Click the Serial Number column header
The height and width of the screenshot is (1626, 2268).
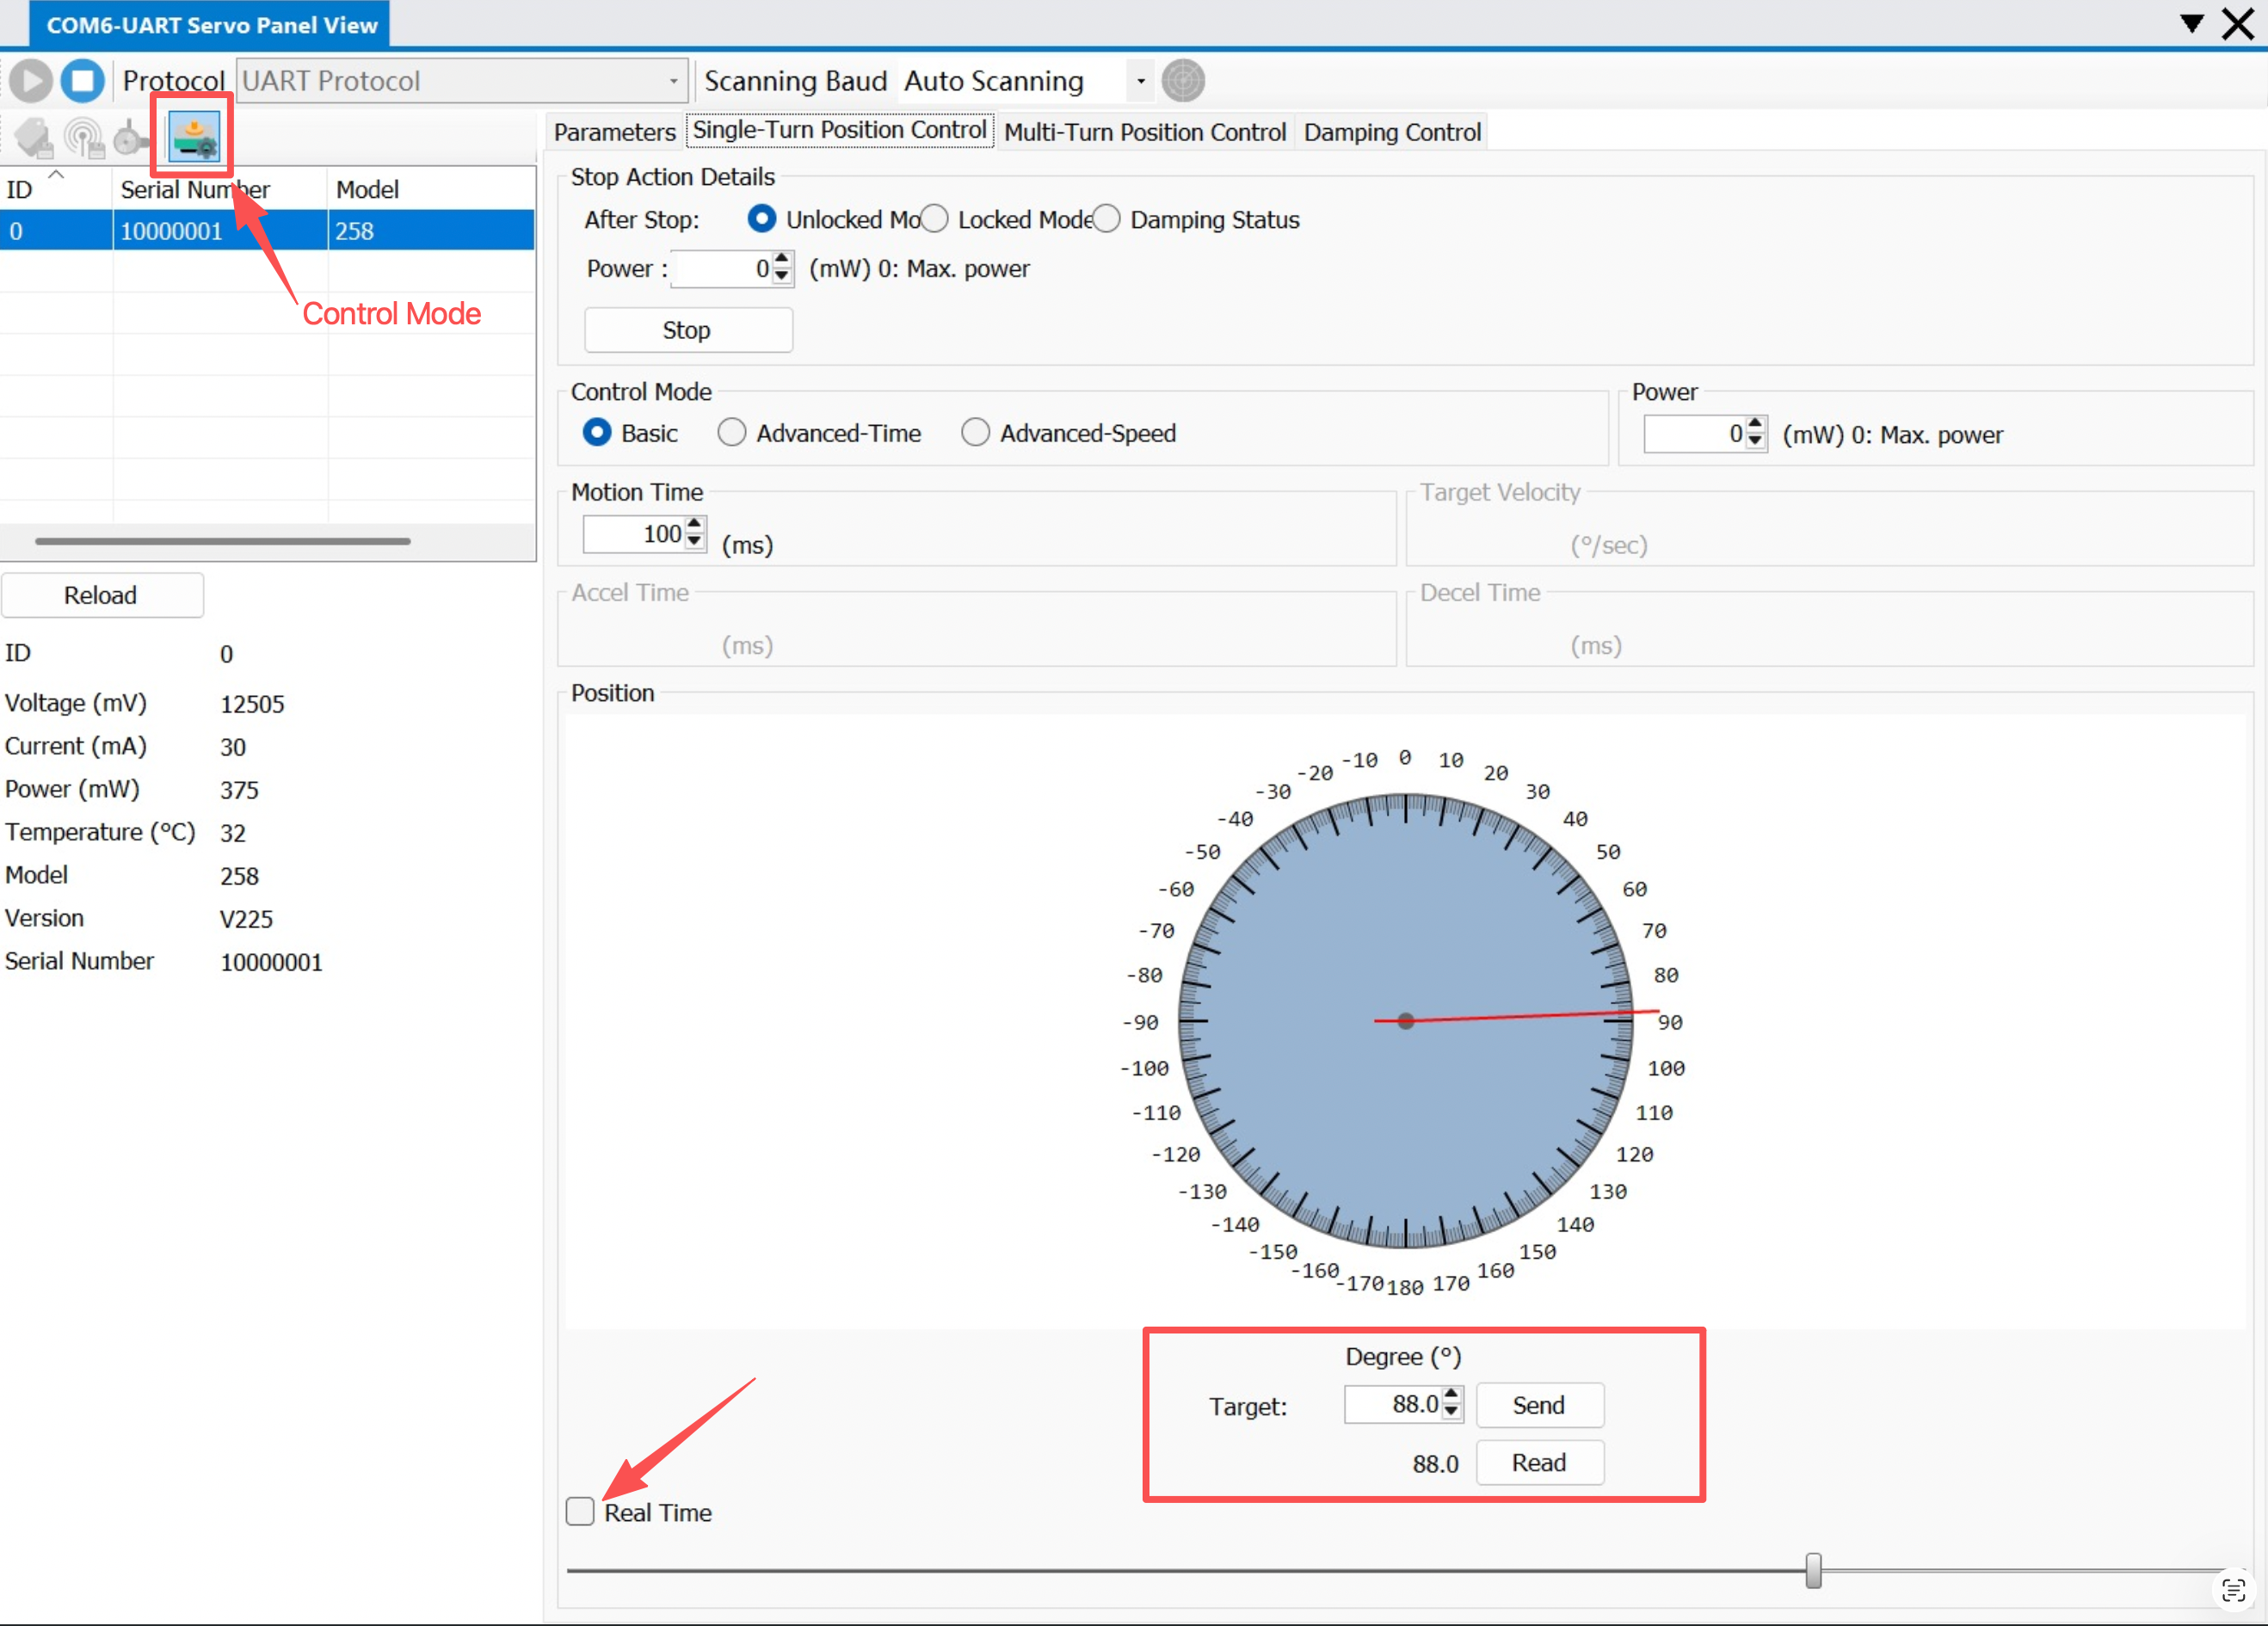coord(220,189)
